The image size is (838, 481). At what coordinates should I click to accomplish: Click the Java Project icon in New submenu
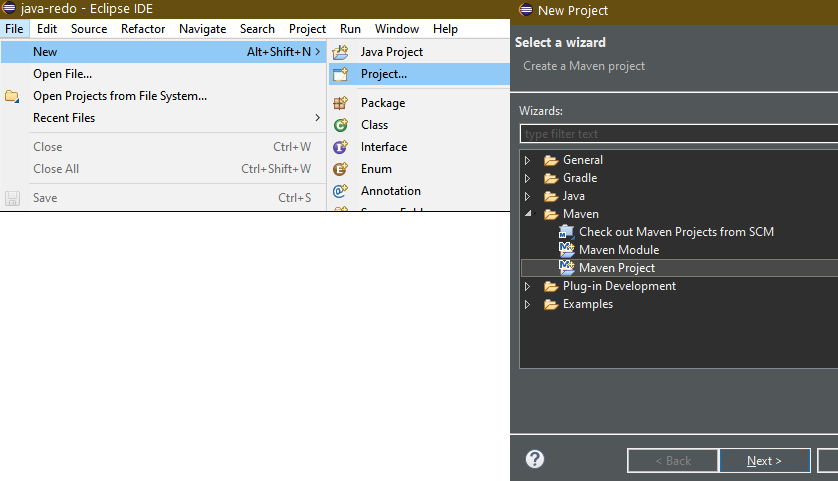click(x=340, y=52)
